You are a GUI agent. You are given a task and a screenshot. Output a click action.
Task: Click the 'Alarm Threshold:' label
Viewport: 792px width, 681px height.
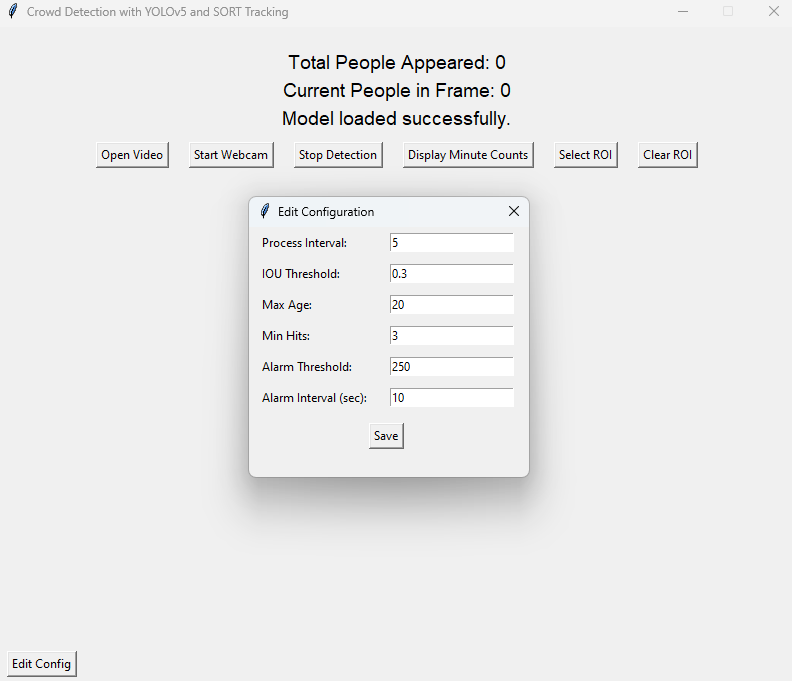click(307, 367)
